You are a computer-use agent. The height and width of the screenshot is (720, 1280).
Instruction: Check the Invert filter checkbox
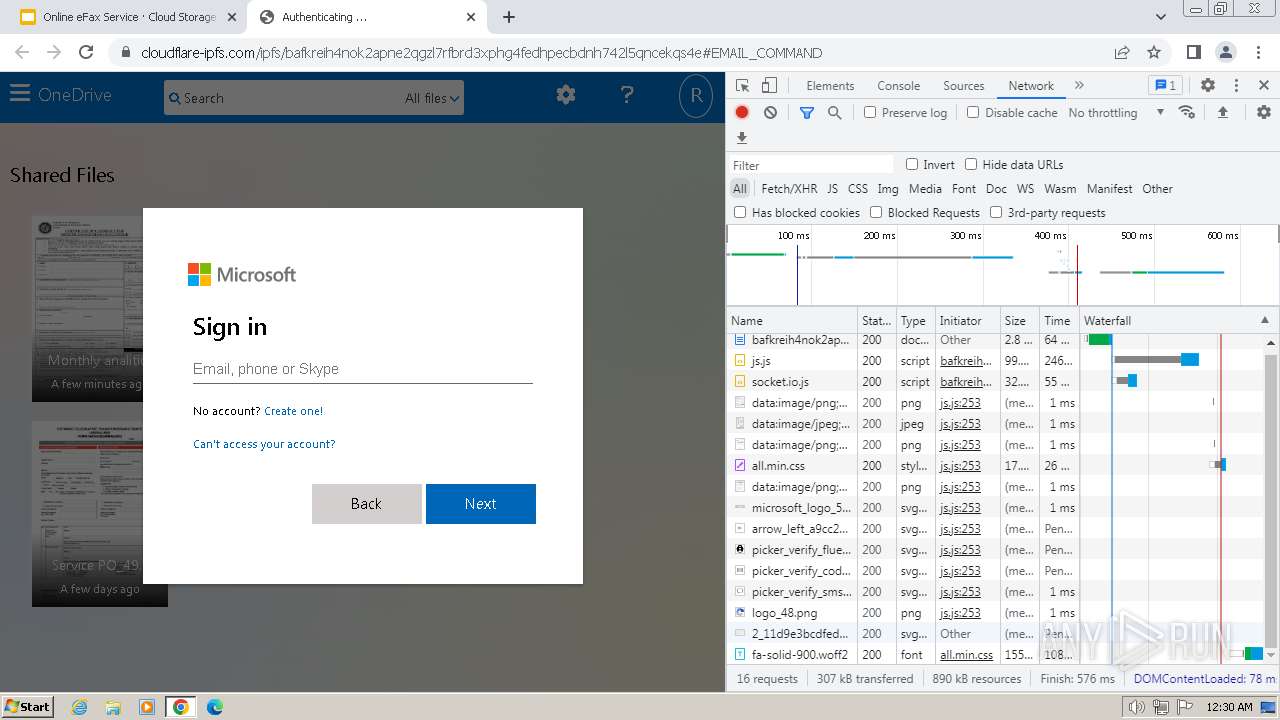coord(912,164)
